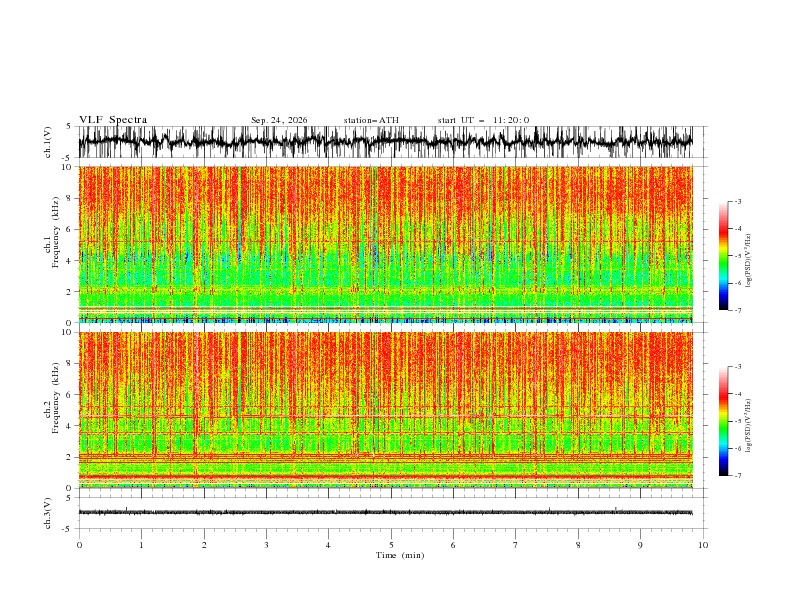This screenshot has width=792, height=612.
Task: Click the "Time (min)" axis label
Action: [400, 555]
